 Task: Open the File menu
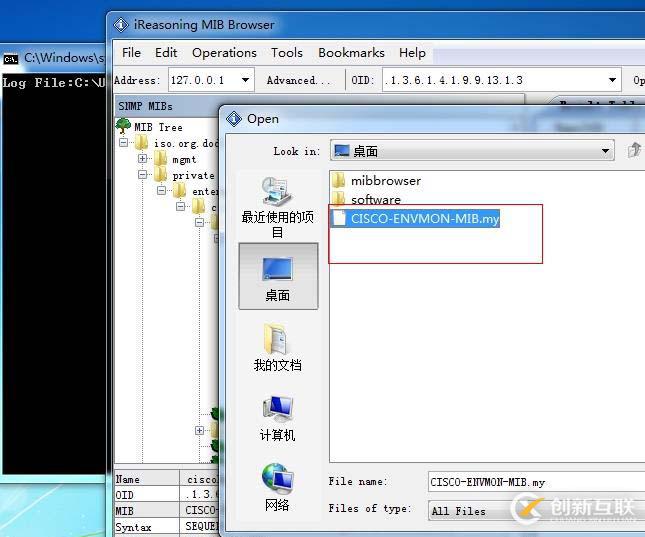[x=131, y=53]
